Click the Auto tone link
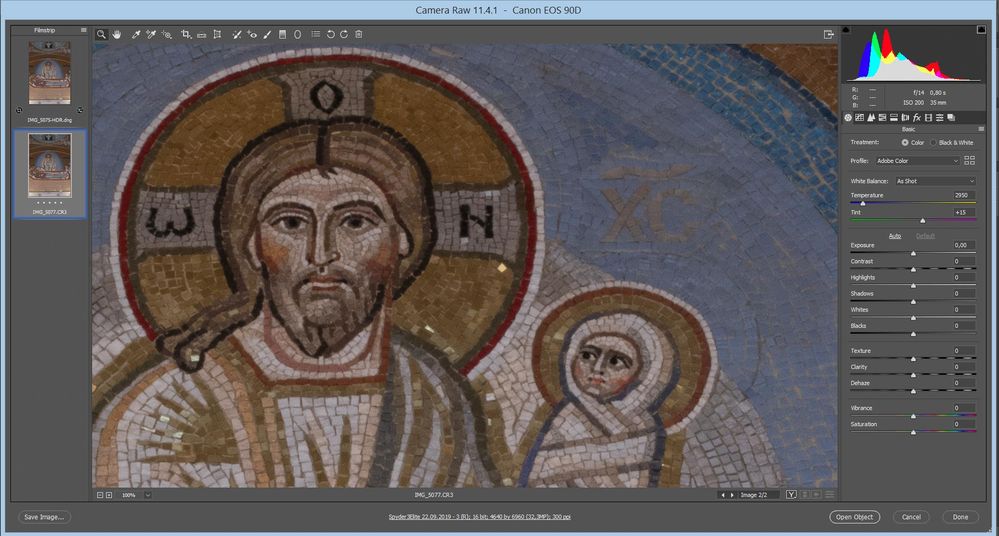Image resolution: width=999 pixels, height=536 pixels. [x=895, y=236]
